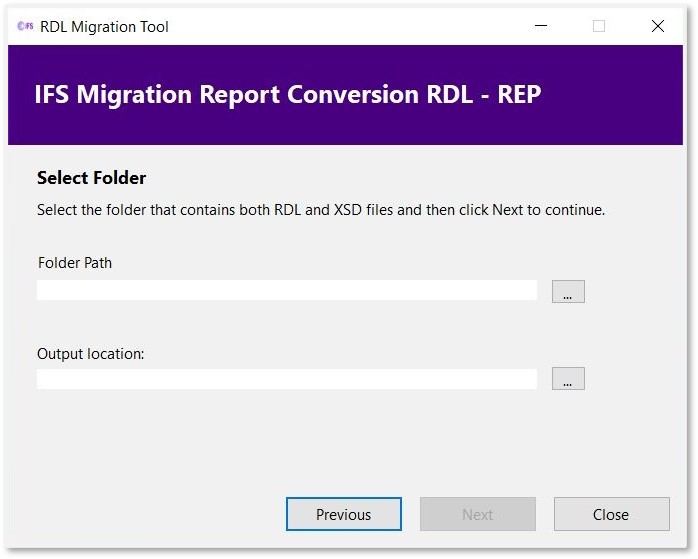
Task: Click the instruction text about RDL and XSD files
Action: [321, 210]
